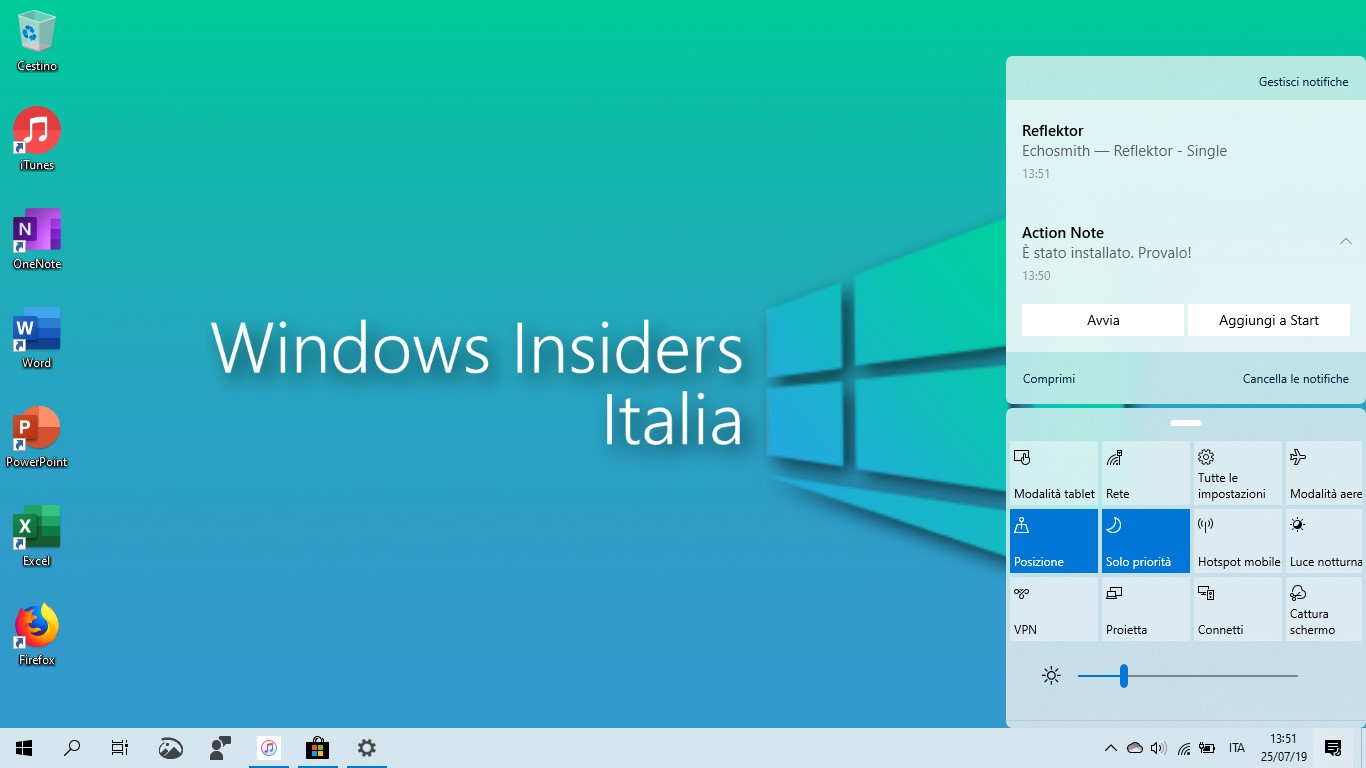Switch to iTunes on the taskbar
This screenshot has height=768, width=1366.
pyautogui.click(x=269, y=748)
